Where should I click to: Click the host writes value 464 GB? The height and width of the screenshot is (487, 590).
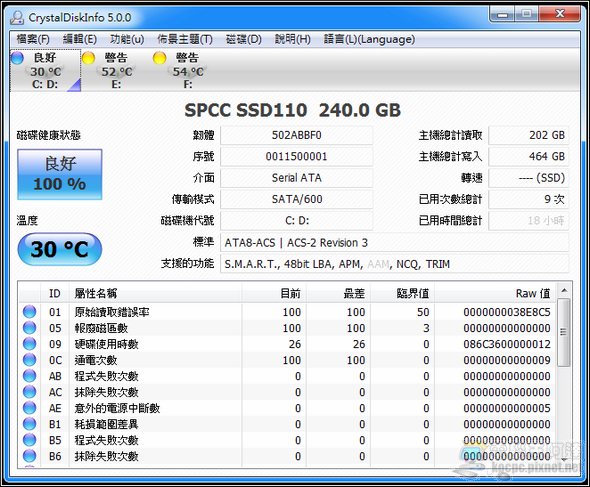click(x=529, y=157)
